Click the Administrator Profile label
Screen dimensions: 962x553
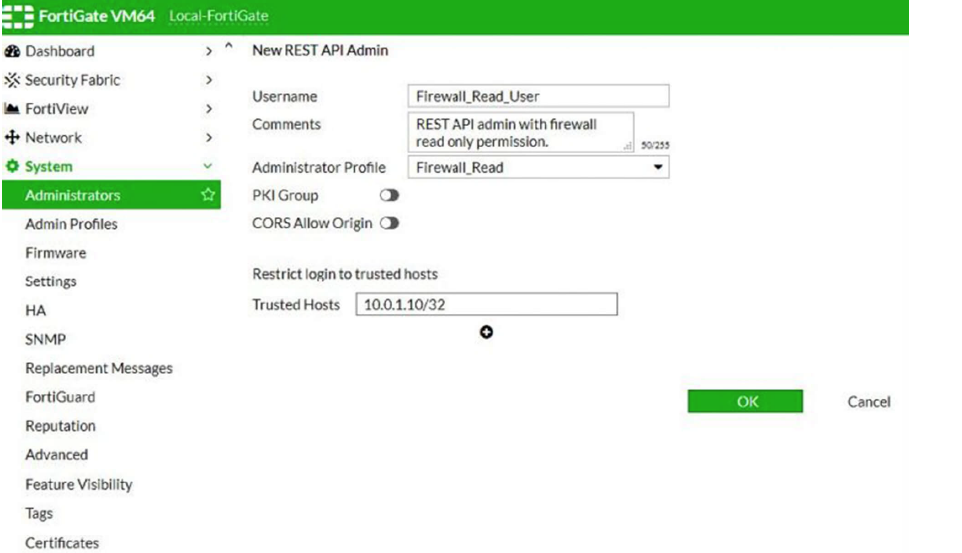(x=319, y=168)
